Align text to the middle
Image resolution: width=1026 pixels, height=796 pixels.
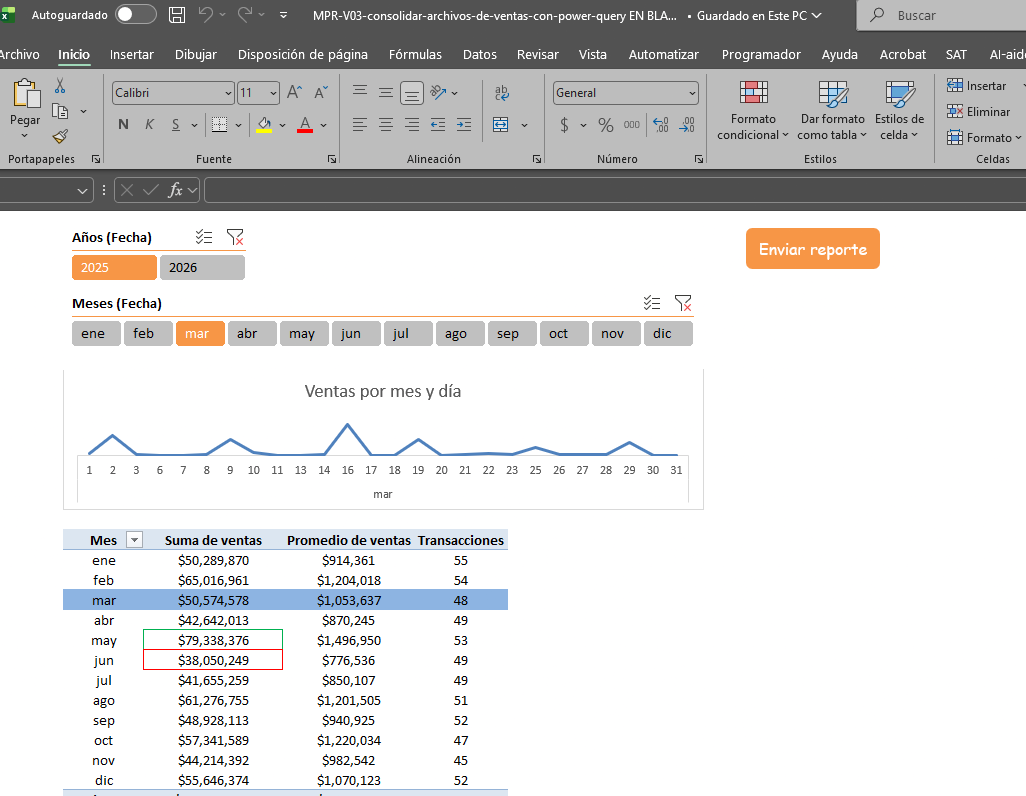click(386, 92)
